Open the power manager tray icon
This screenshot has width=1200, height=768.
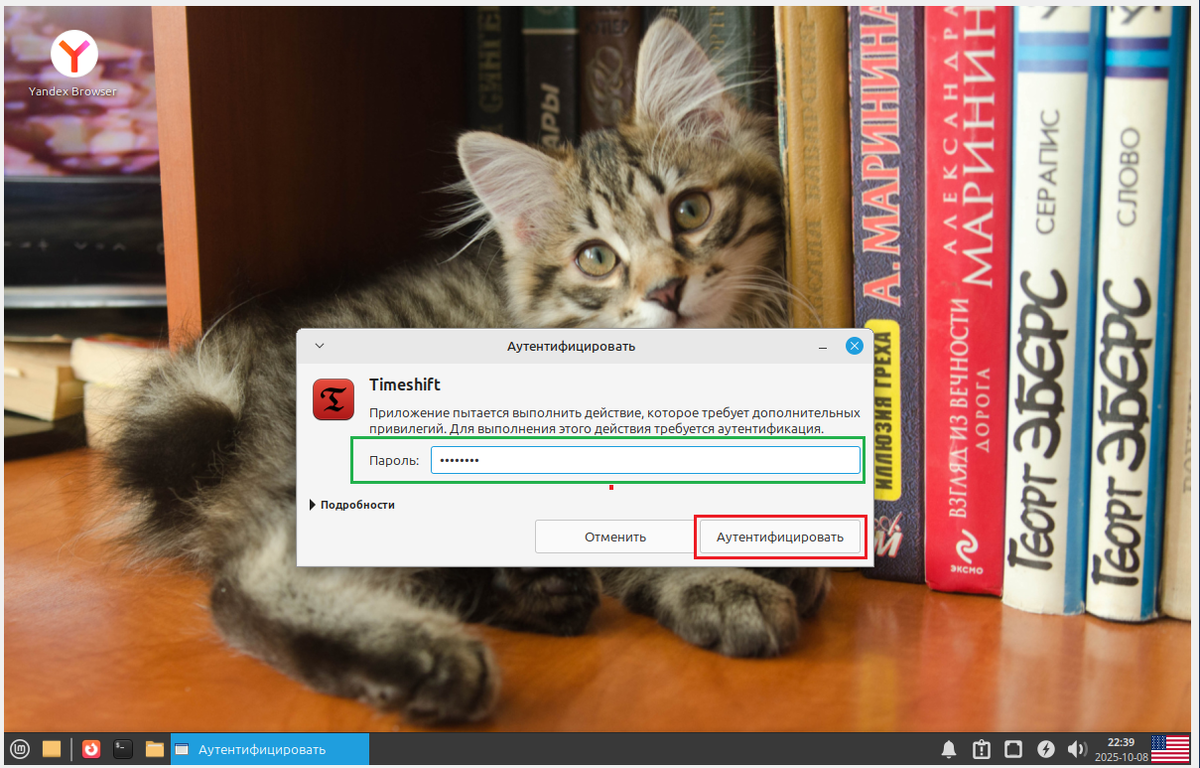click(x=1046, y=749)
